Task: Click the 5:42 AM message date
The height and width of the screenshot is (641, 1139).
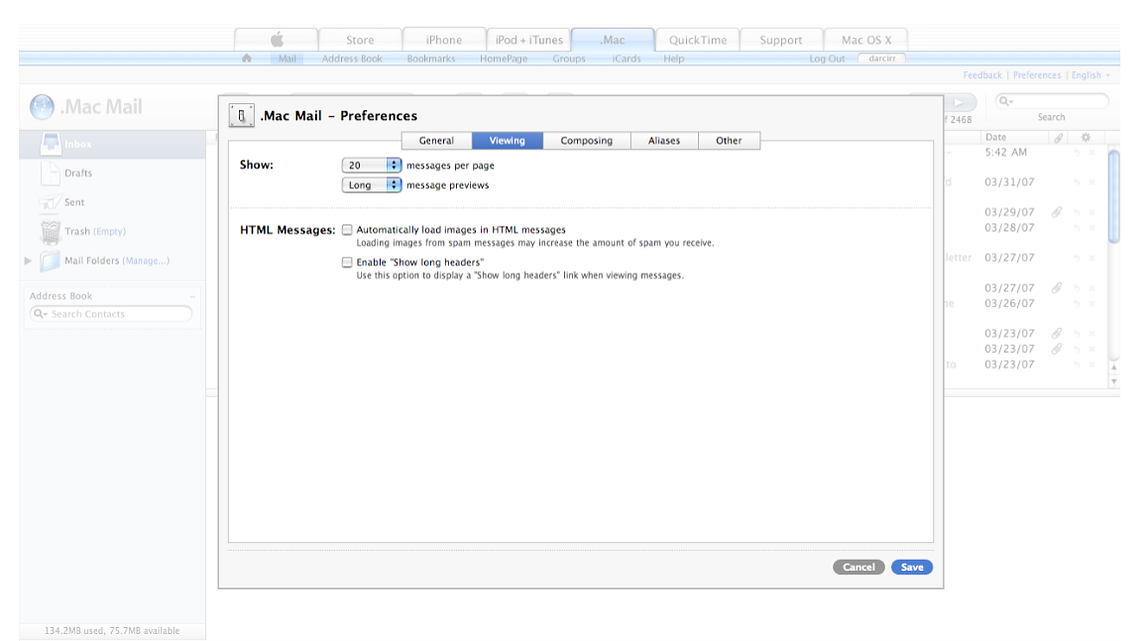Action: click(x=1005, y=152)
